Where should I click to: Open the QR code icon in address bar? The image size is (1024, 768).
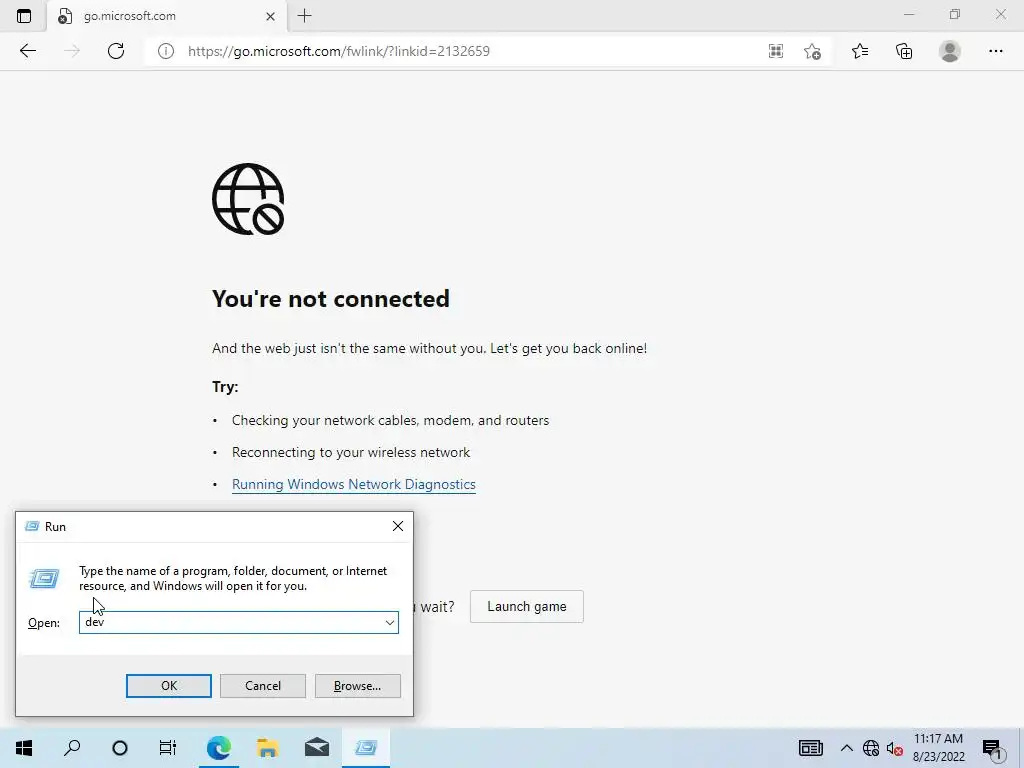coord(776,51)
